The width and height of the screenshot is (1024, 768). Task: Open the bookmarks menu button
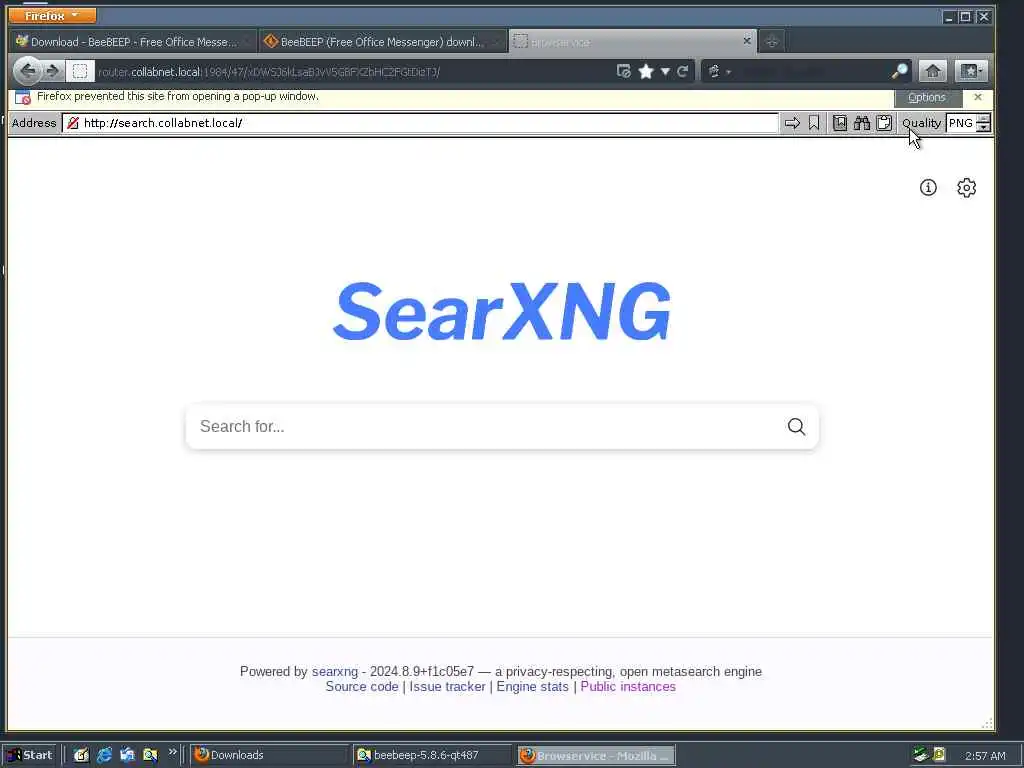971,71
